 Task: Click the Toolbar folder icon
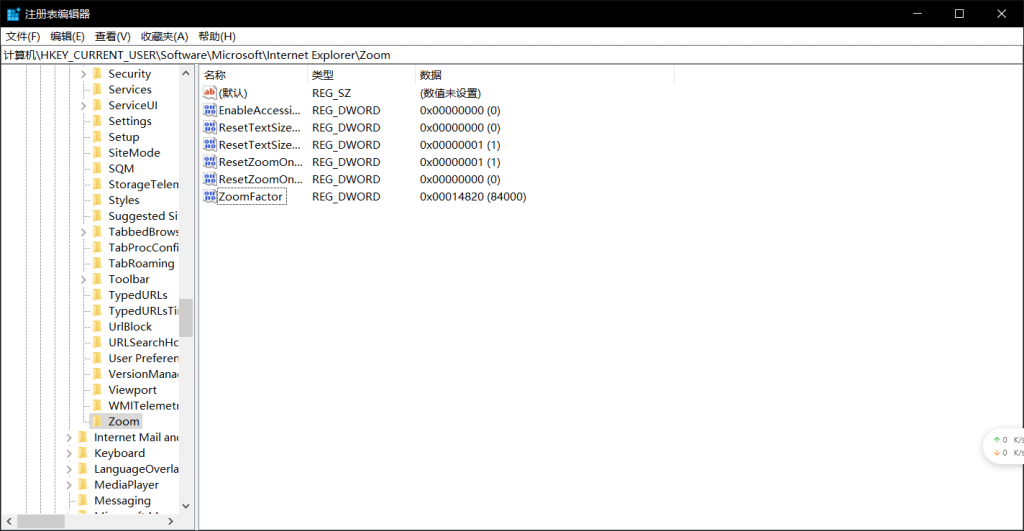98,279
